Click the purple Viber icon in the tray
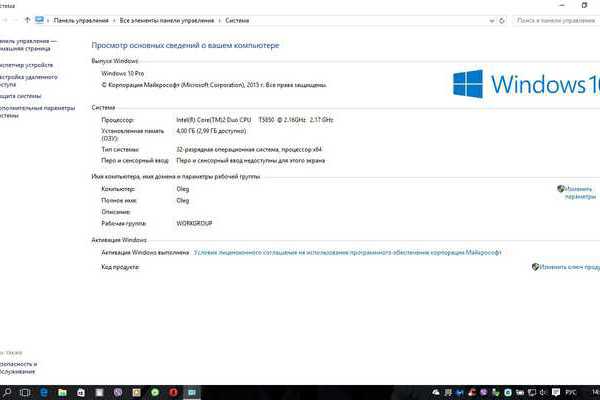 (x=484, y=392)
